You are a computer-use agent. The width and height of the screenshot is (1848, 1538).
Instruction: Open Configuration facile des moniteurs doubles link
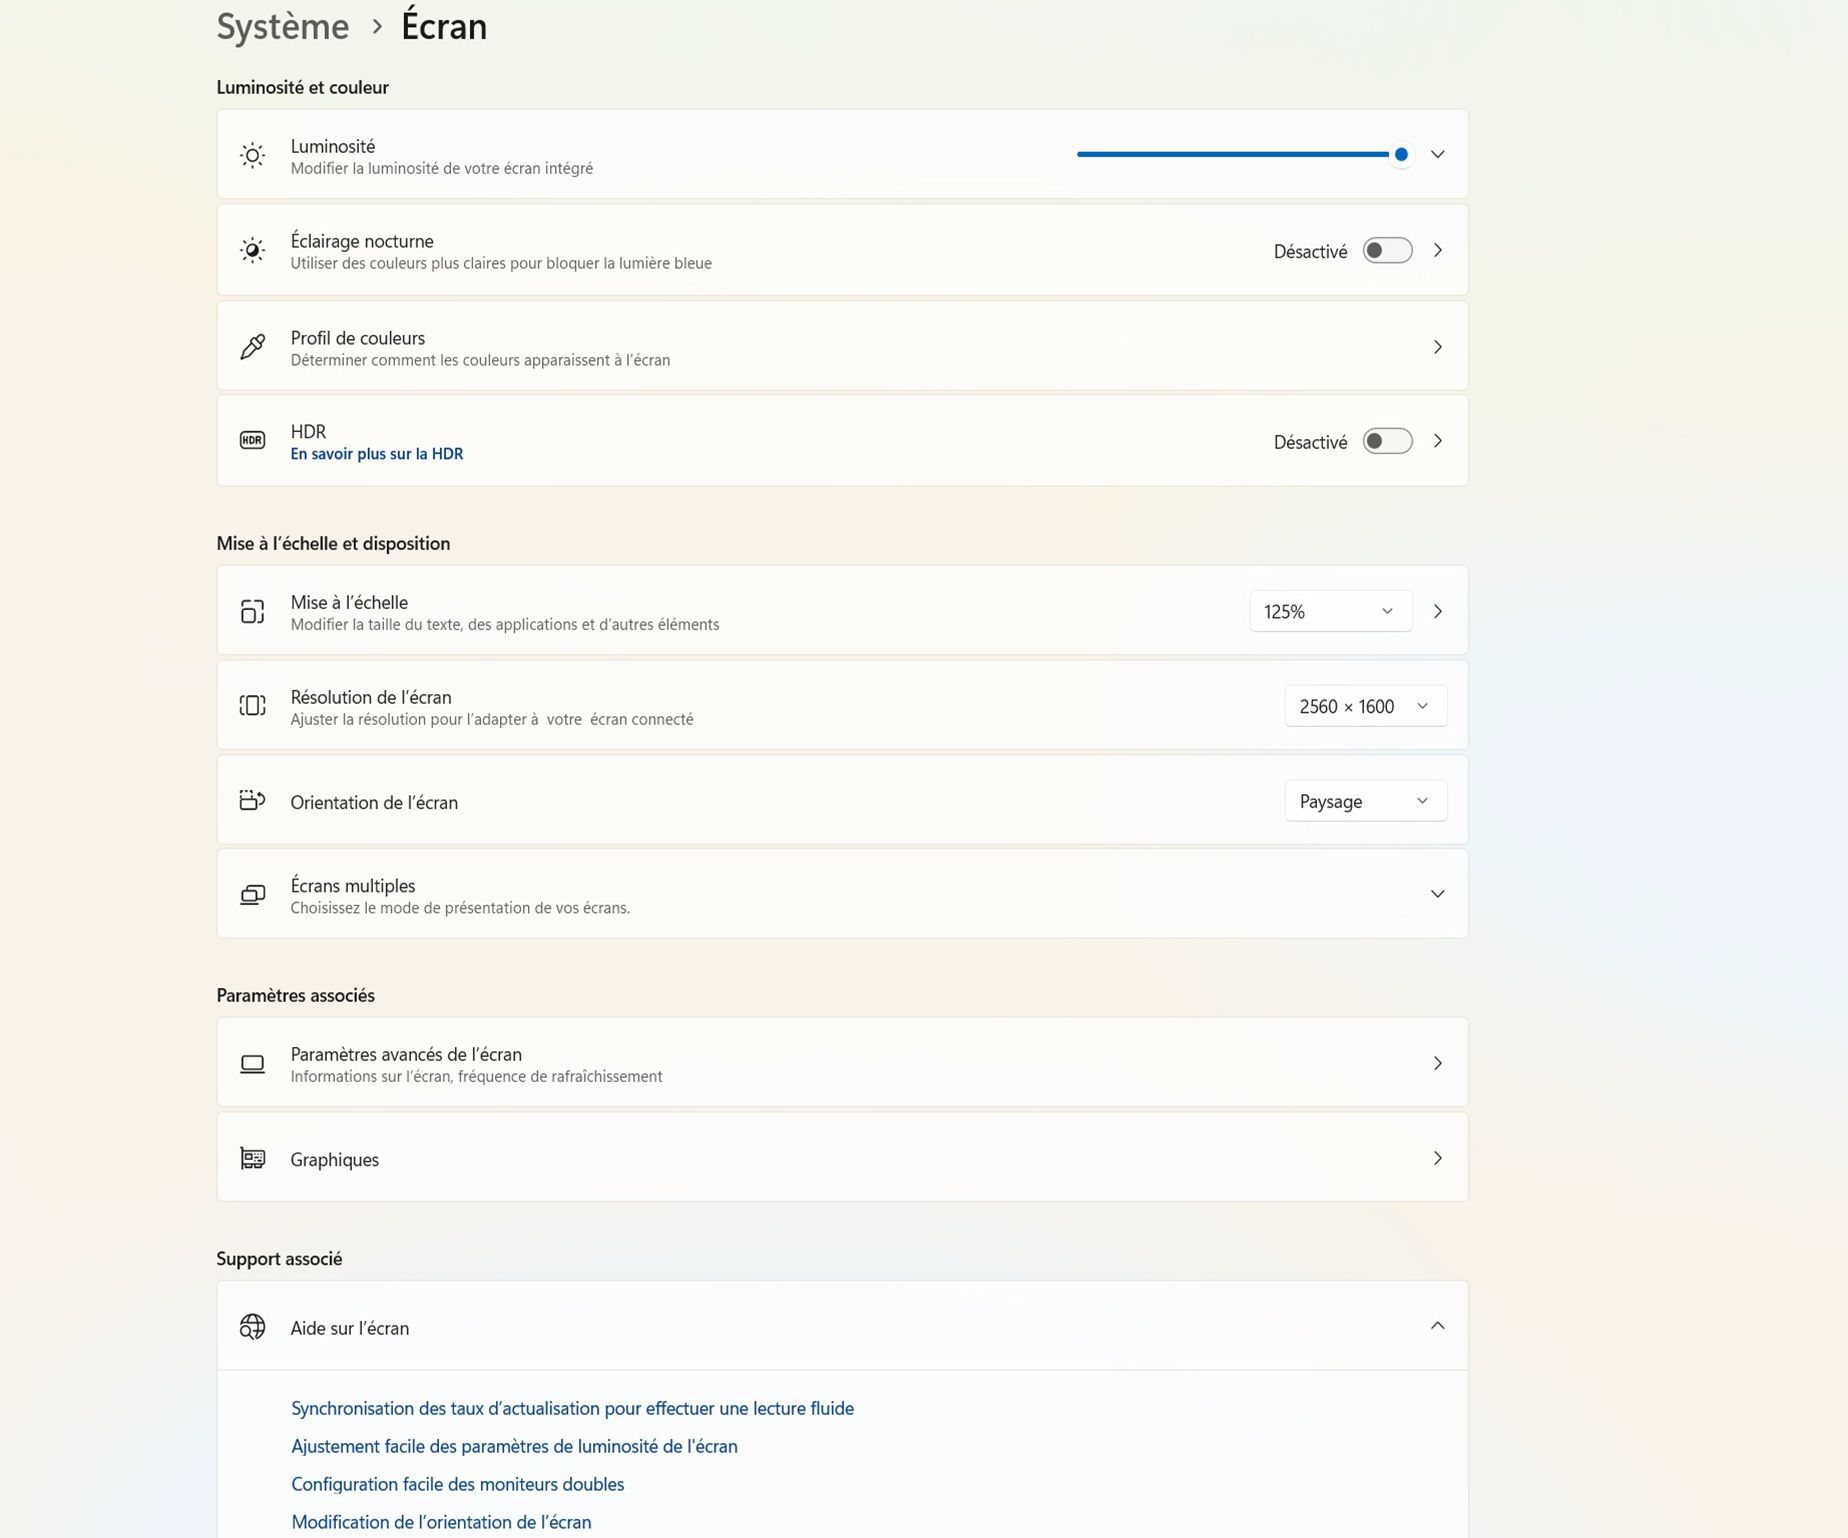coord(457,1484)
